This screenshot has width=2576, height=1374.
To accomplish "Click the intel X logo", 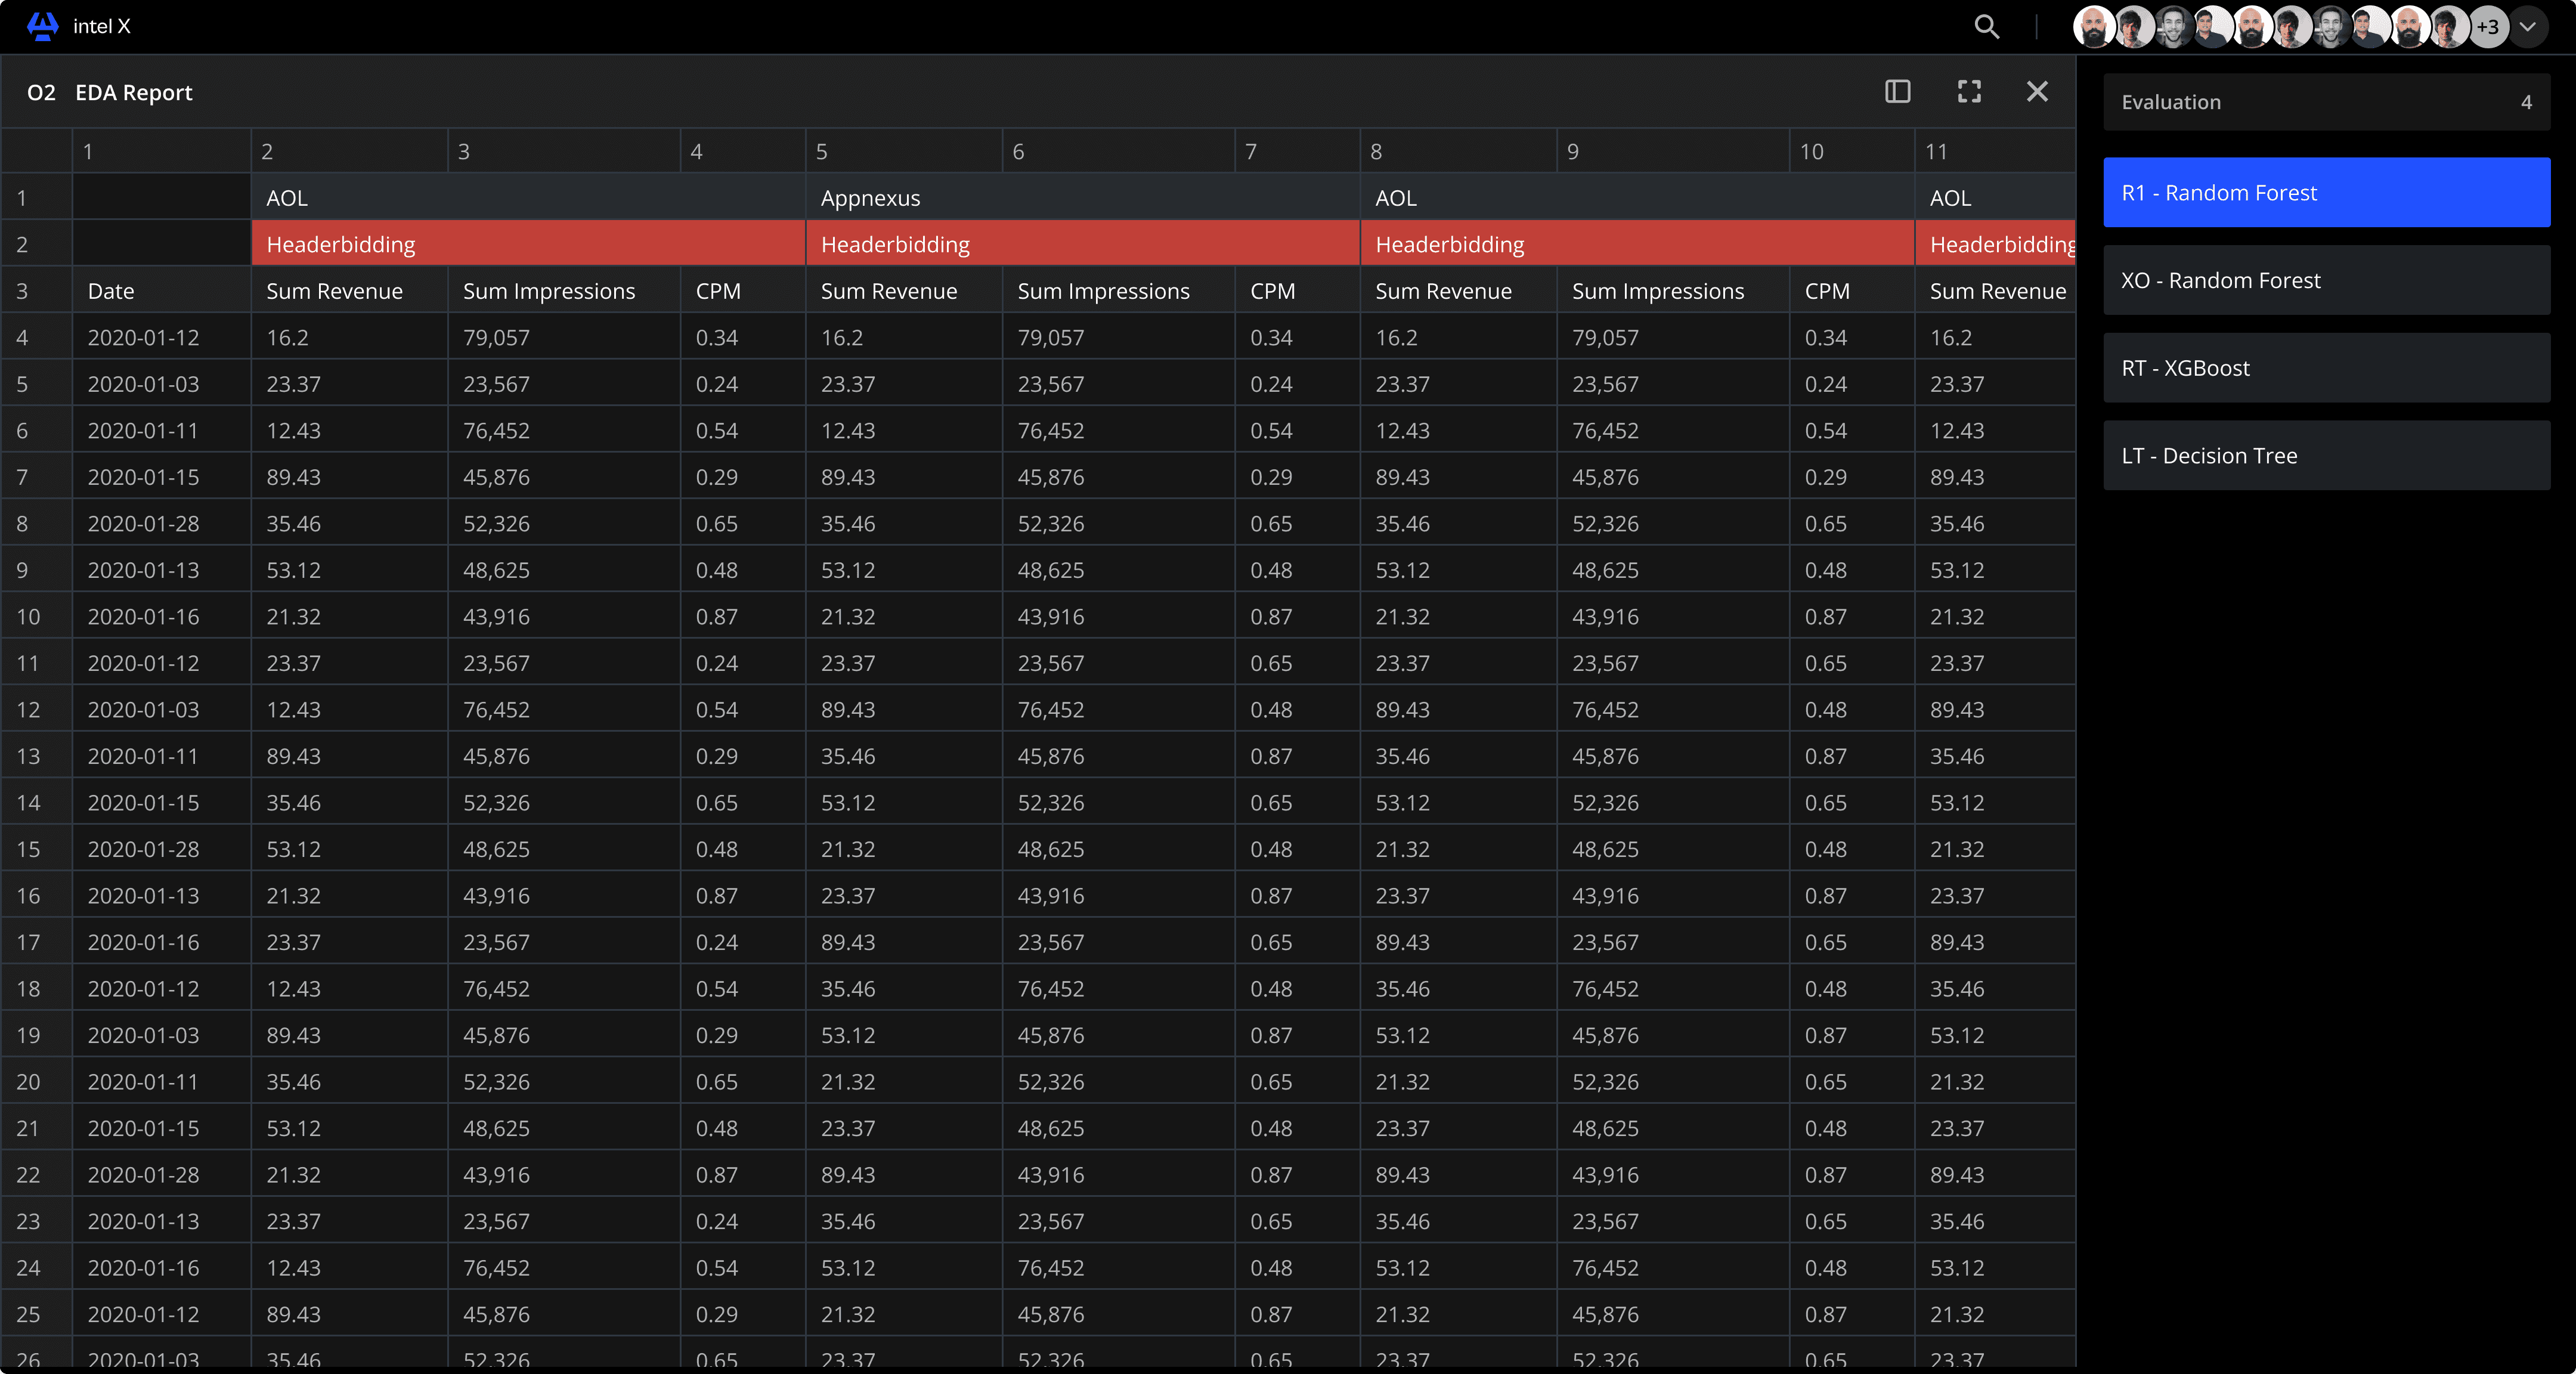I will pos(43,26).
